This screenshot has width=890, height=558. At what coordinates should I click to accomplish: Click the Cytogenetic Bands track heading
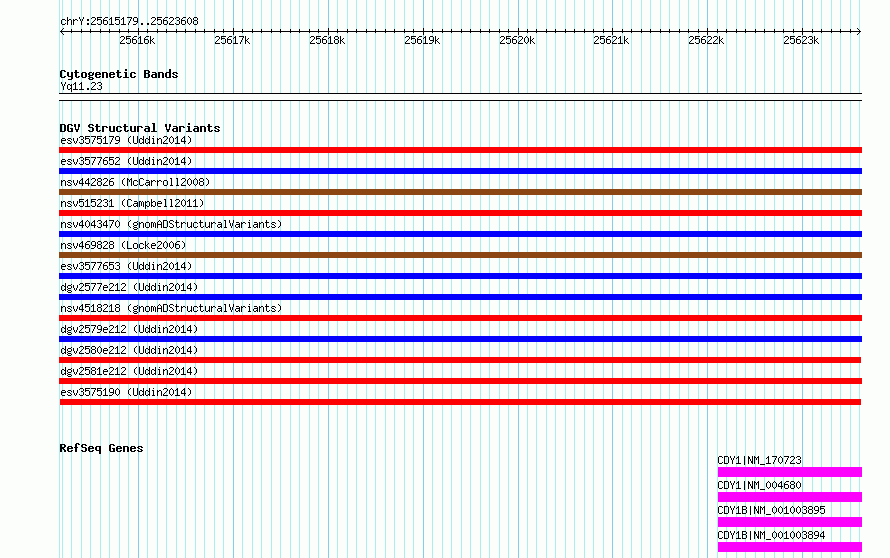pyautogui.click(x=119, y=74)
